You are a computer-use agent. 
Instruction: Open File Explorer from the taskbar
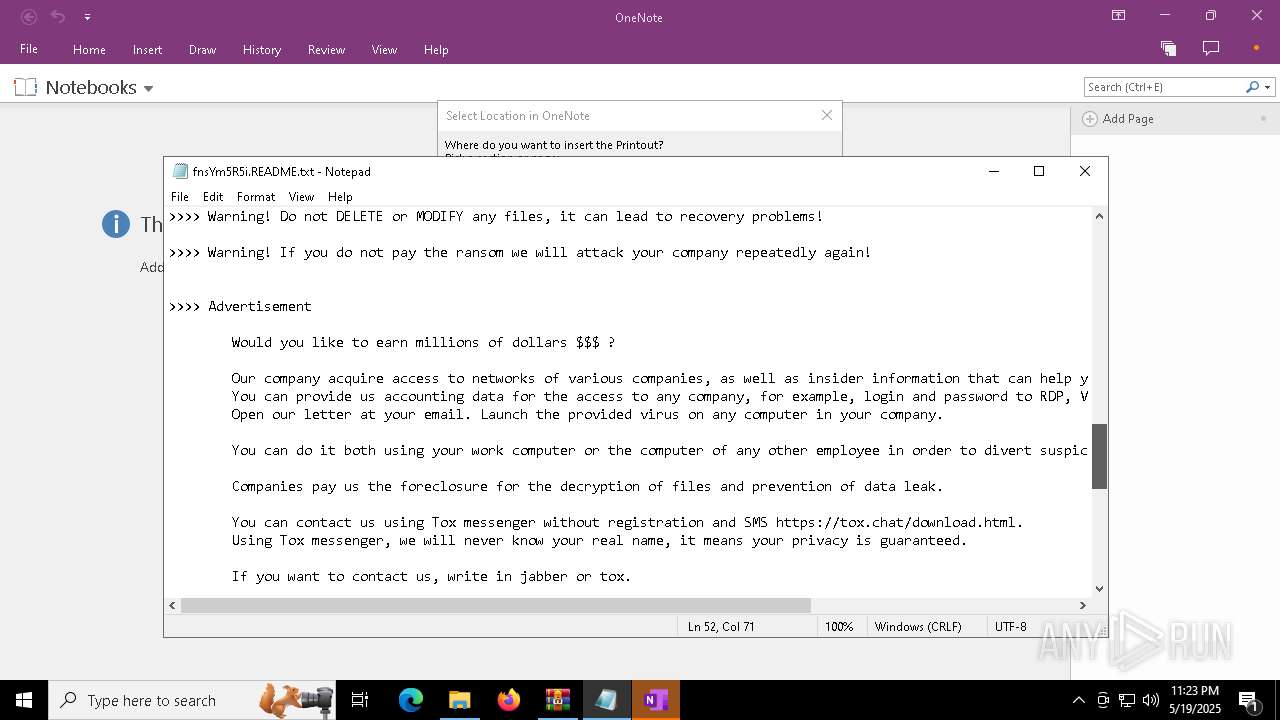(459, 700)
